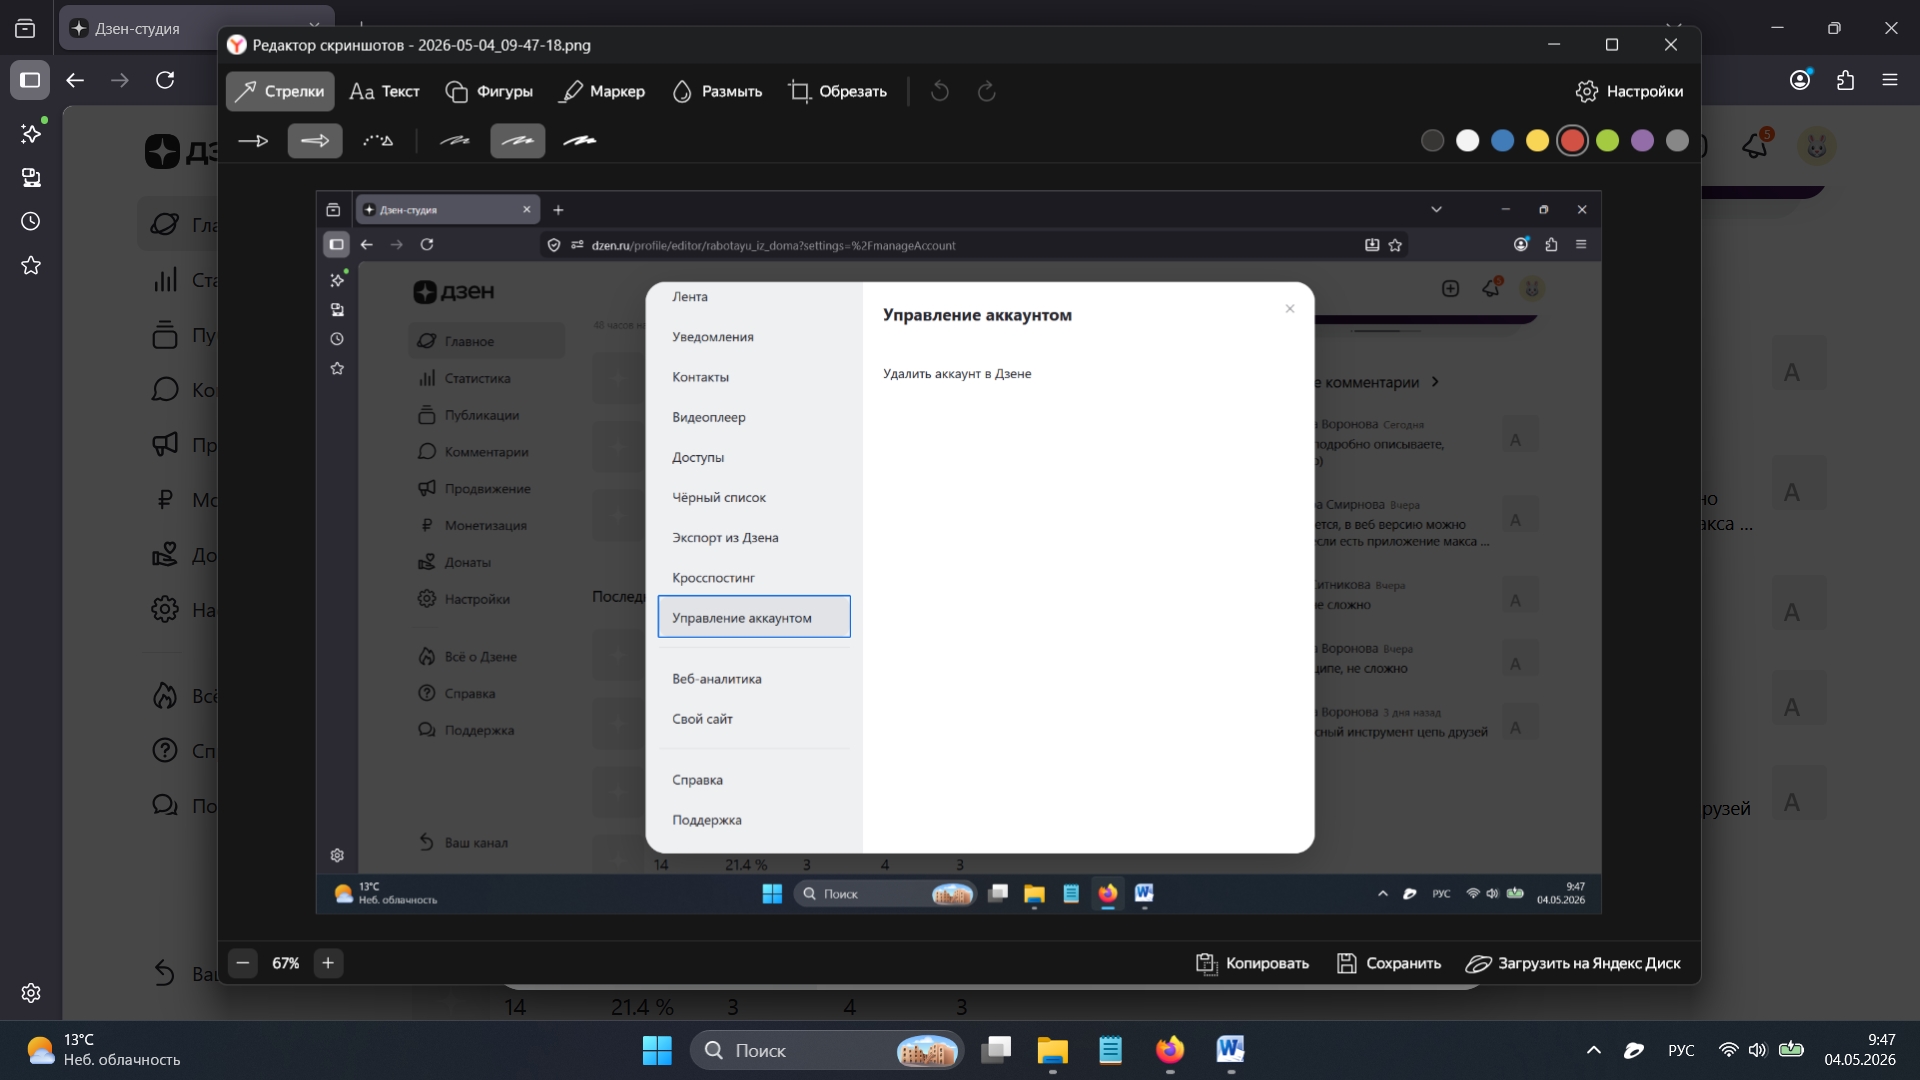Open Word from the taskbar
Screen dimensions: 1920x1080
(1230, 1050)
